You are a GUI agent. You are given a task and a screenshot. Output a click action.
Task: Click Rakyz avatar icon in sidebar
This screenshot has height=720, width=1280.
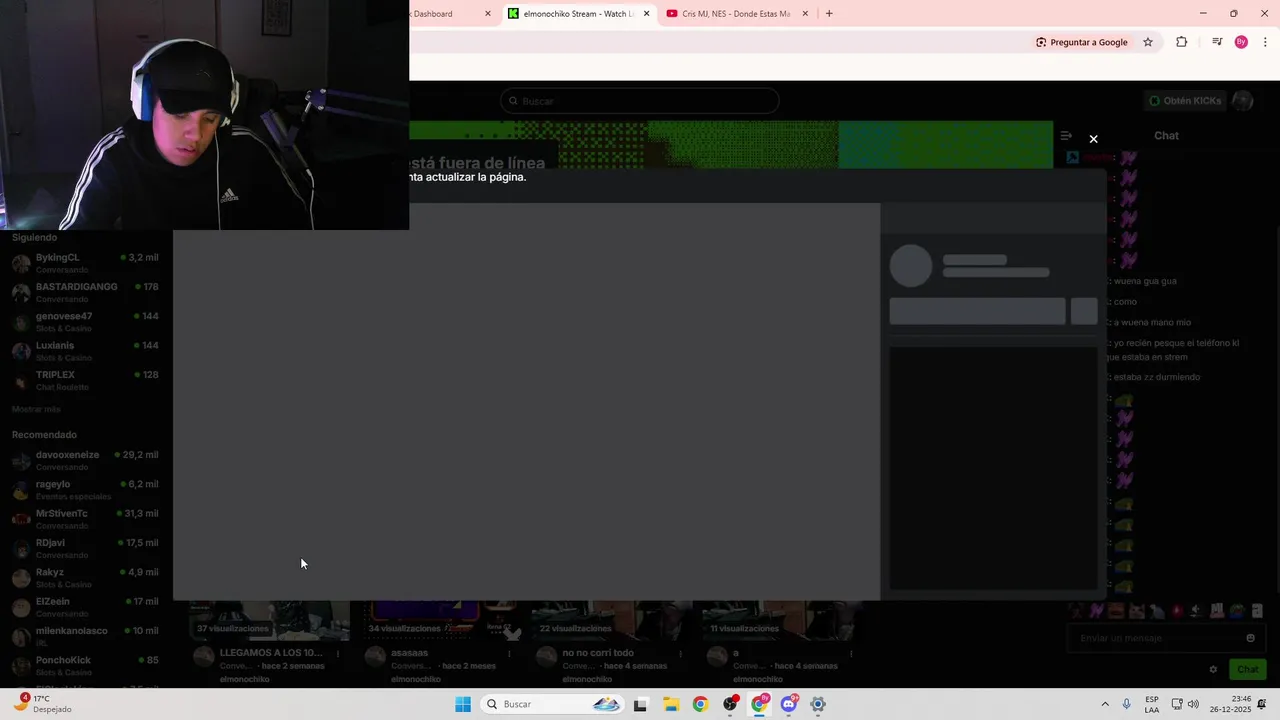coord(21,578)
